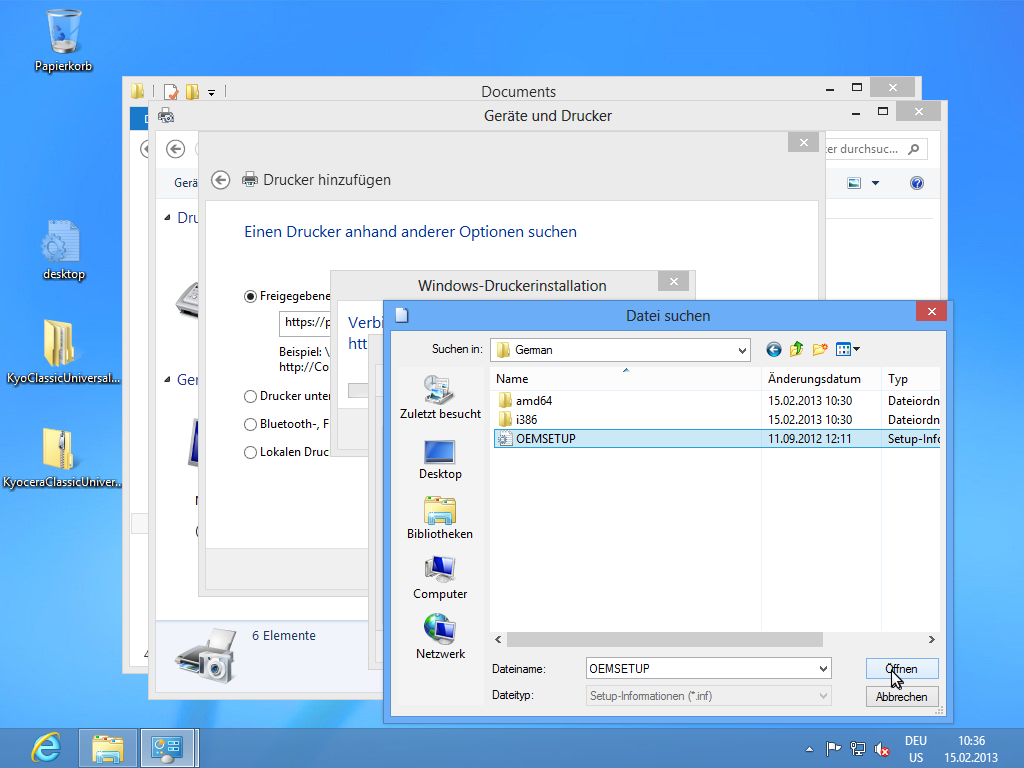Select the KyoceraClassicUniver zip folder icon

pyautogui.click(x=62, y=457)
